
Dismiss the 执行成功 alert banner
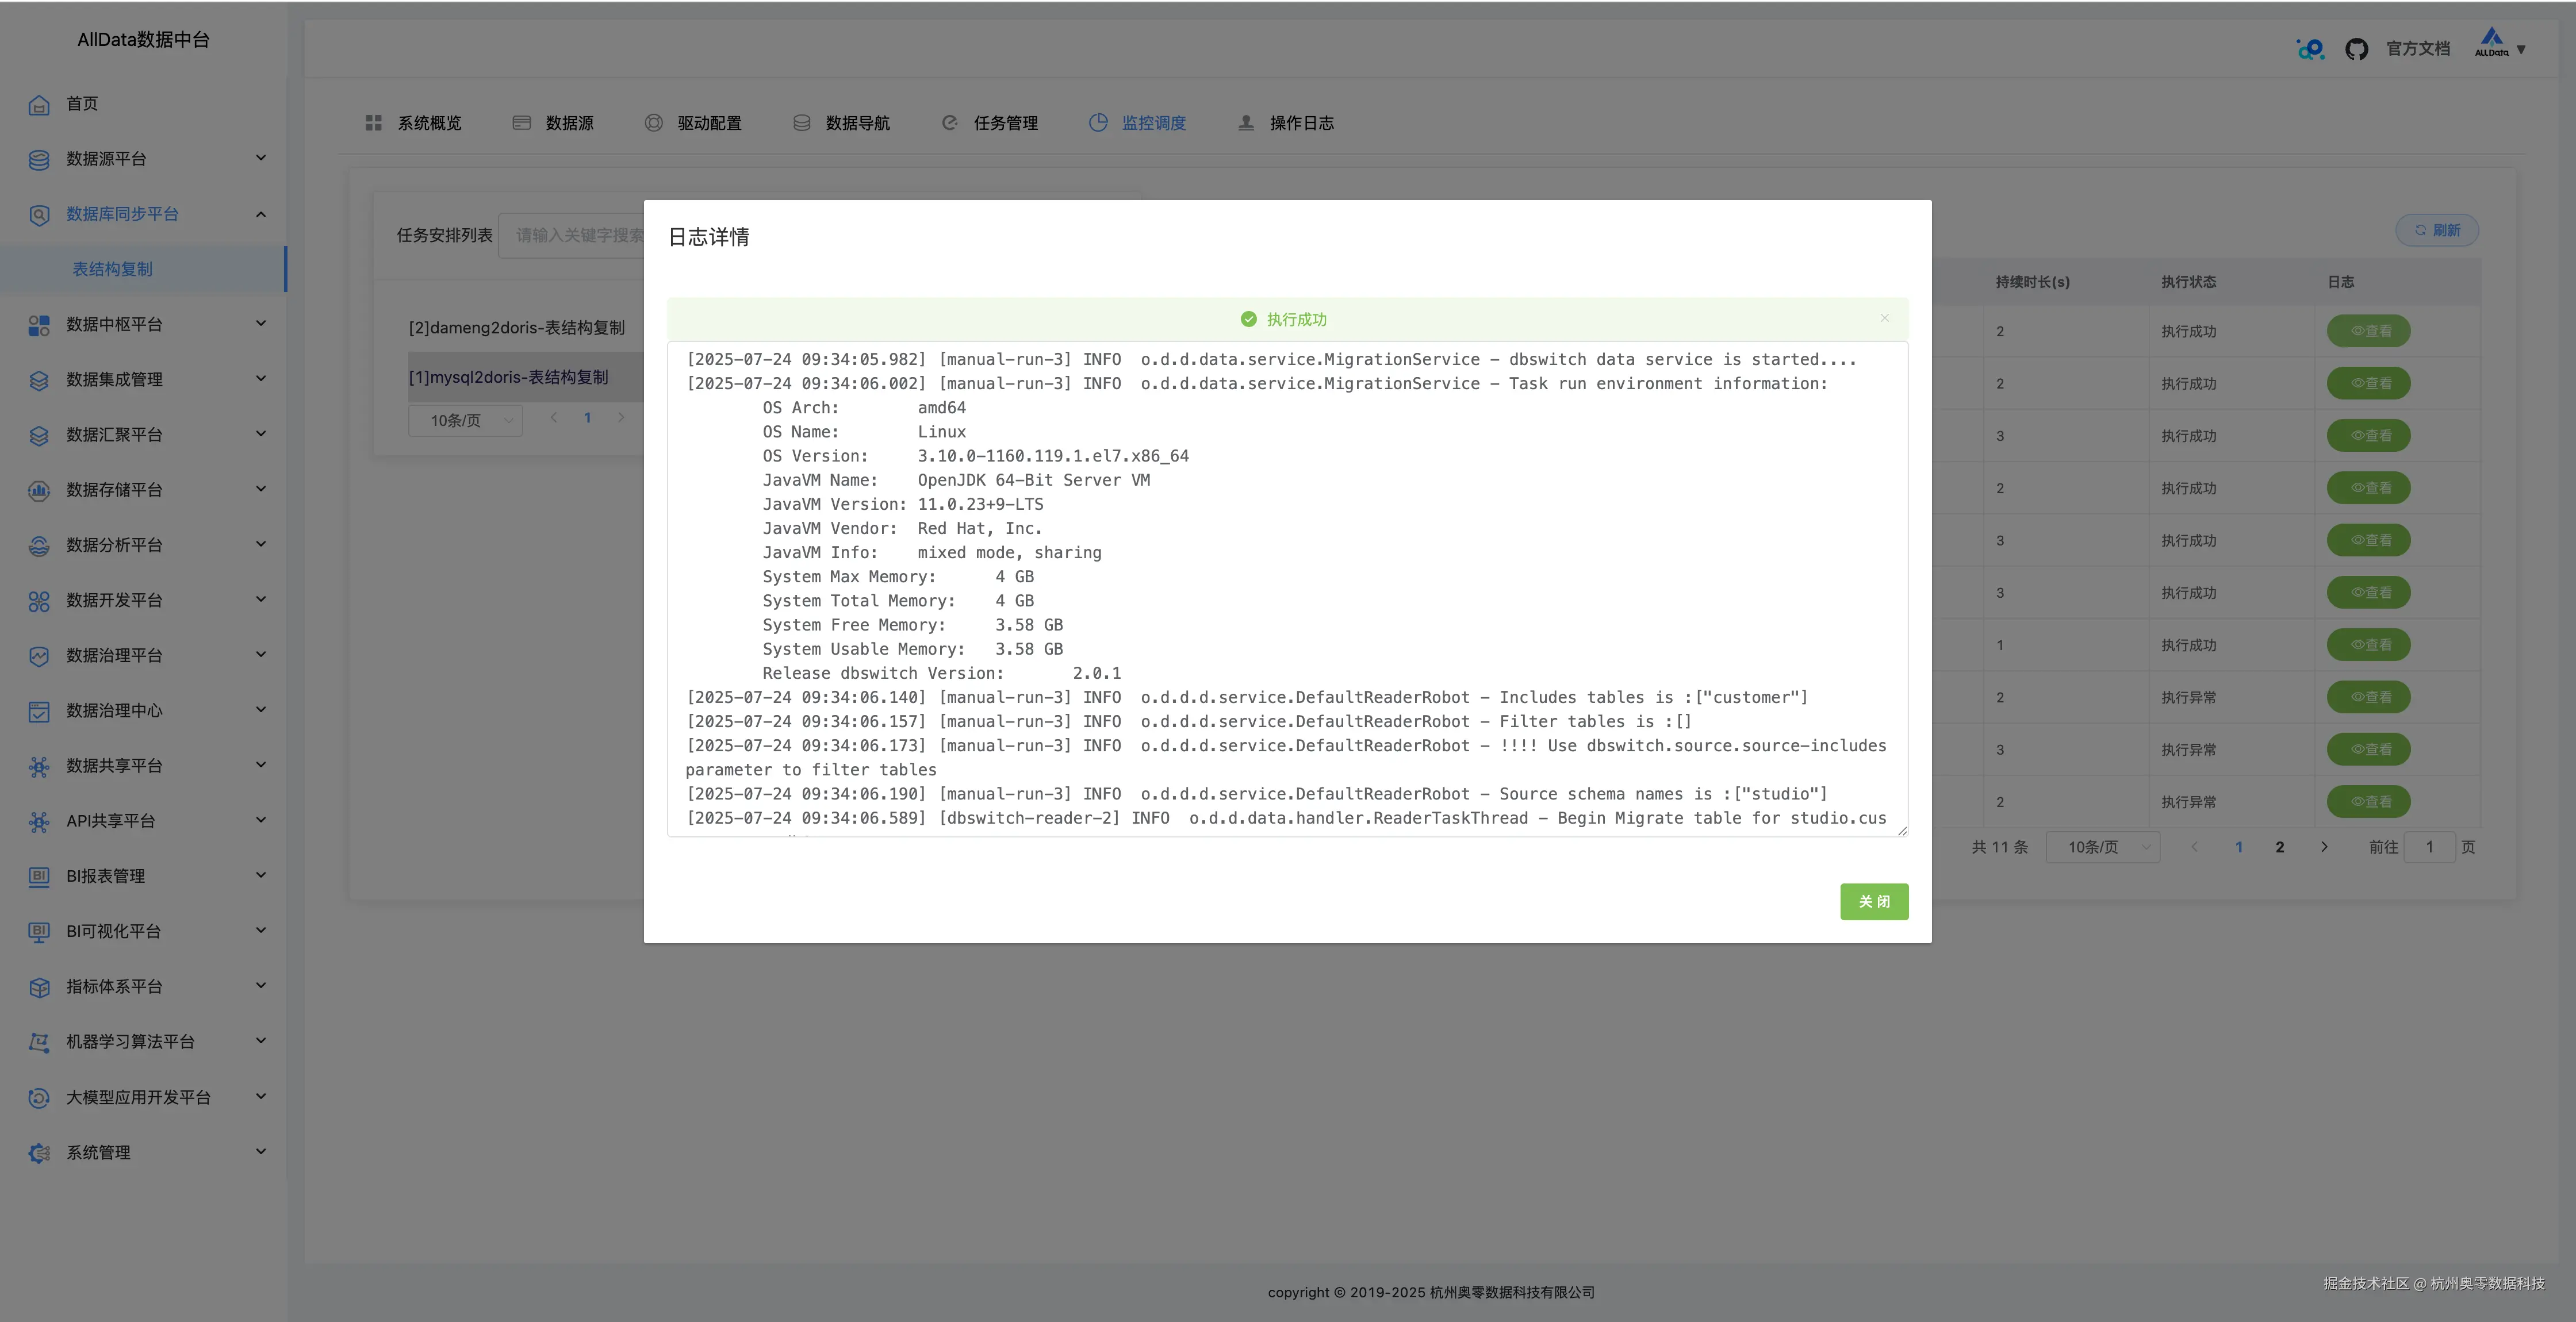(1884, 318)
